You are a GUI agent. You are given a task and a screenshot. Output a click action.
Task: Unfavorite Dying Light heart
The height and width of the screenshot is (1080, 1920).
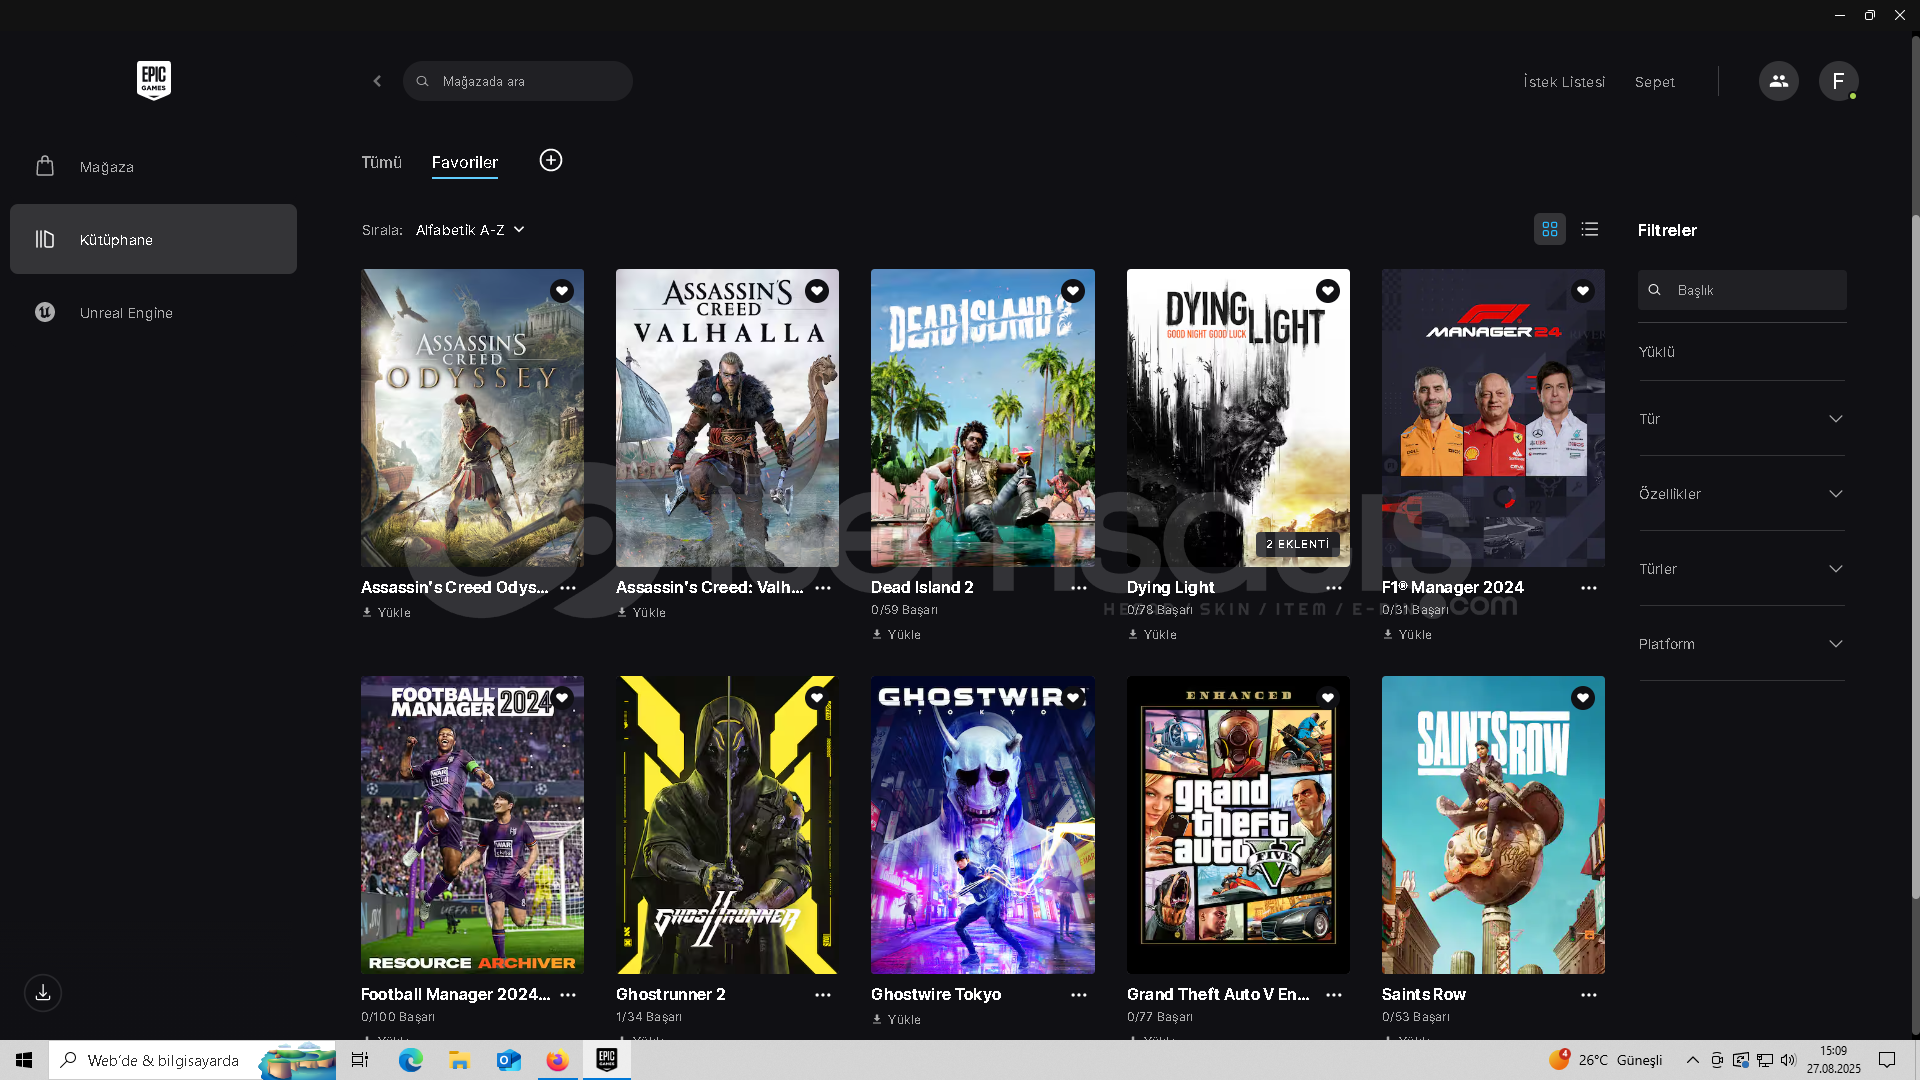tap(1328, 291)
